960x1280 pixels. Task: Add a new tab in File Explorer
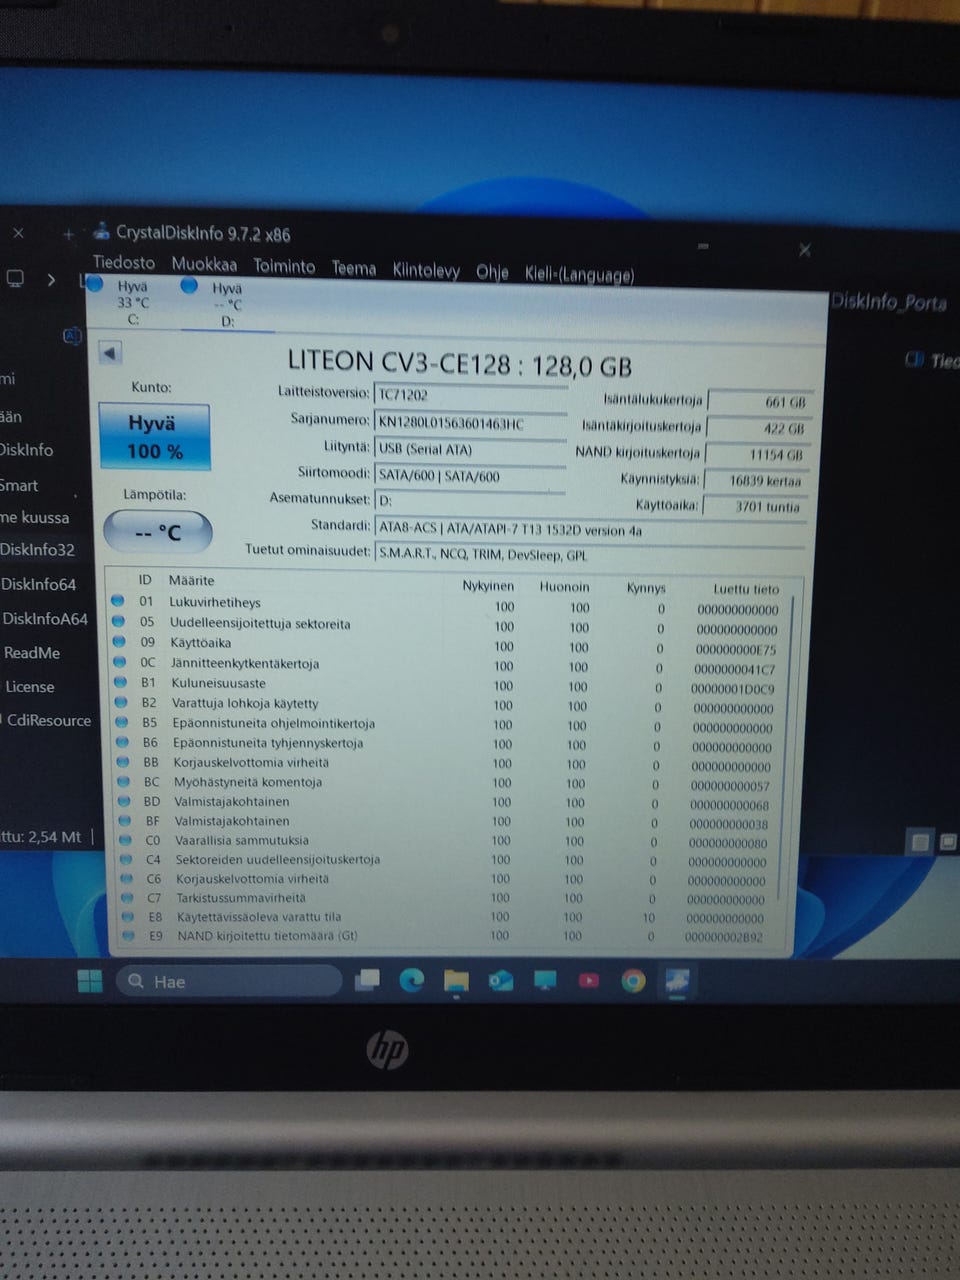click(68, 235)
